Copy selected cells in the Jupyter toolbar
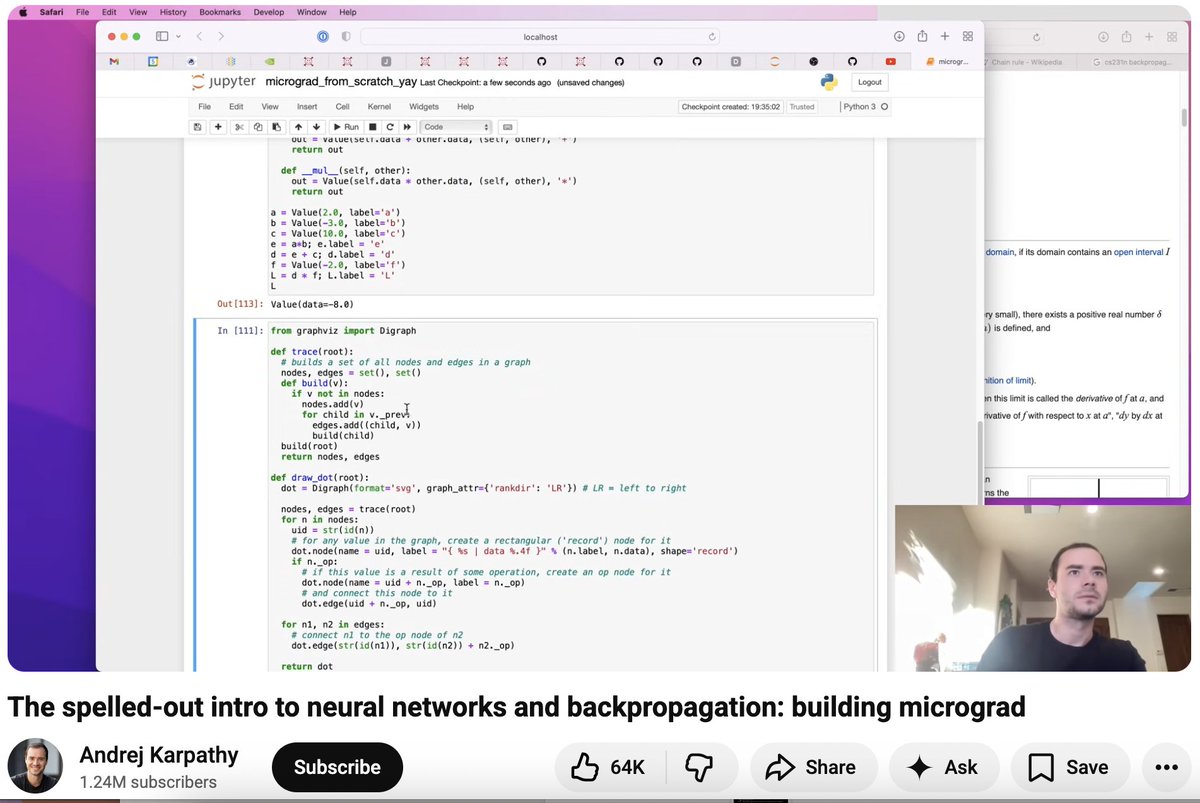The image size is (1200, 803). (x=257, y=127)
